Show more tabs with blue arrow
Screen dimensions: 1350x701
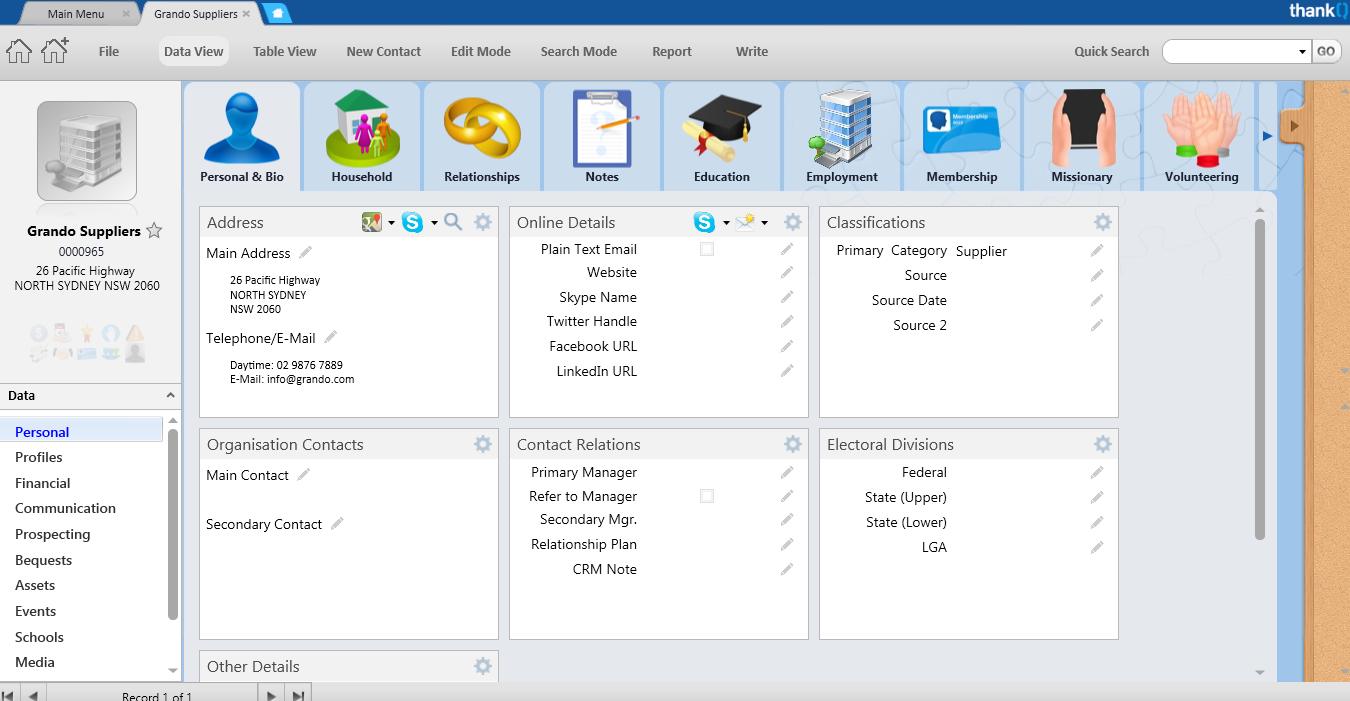pos(1268,136)
